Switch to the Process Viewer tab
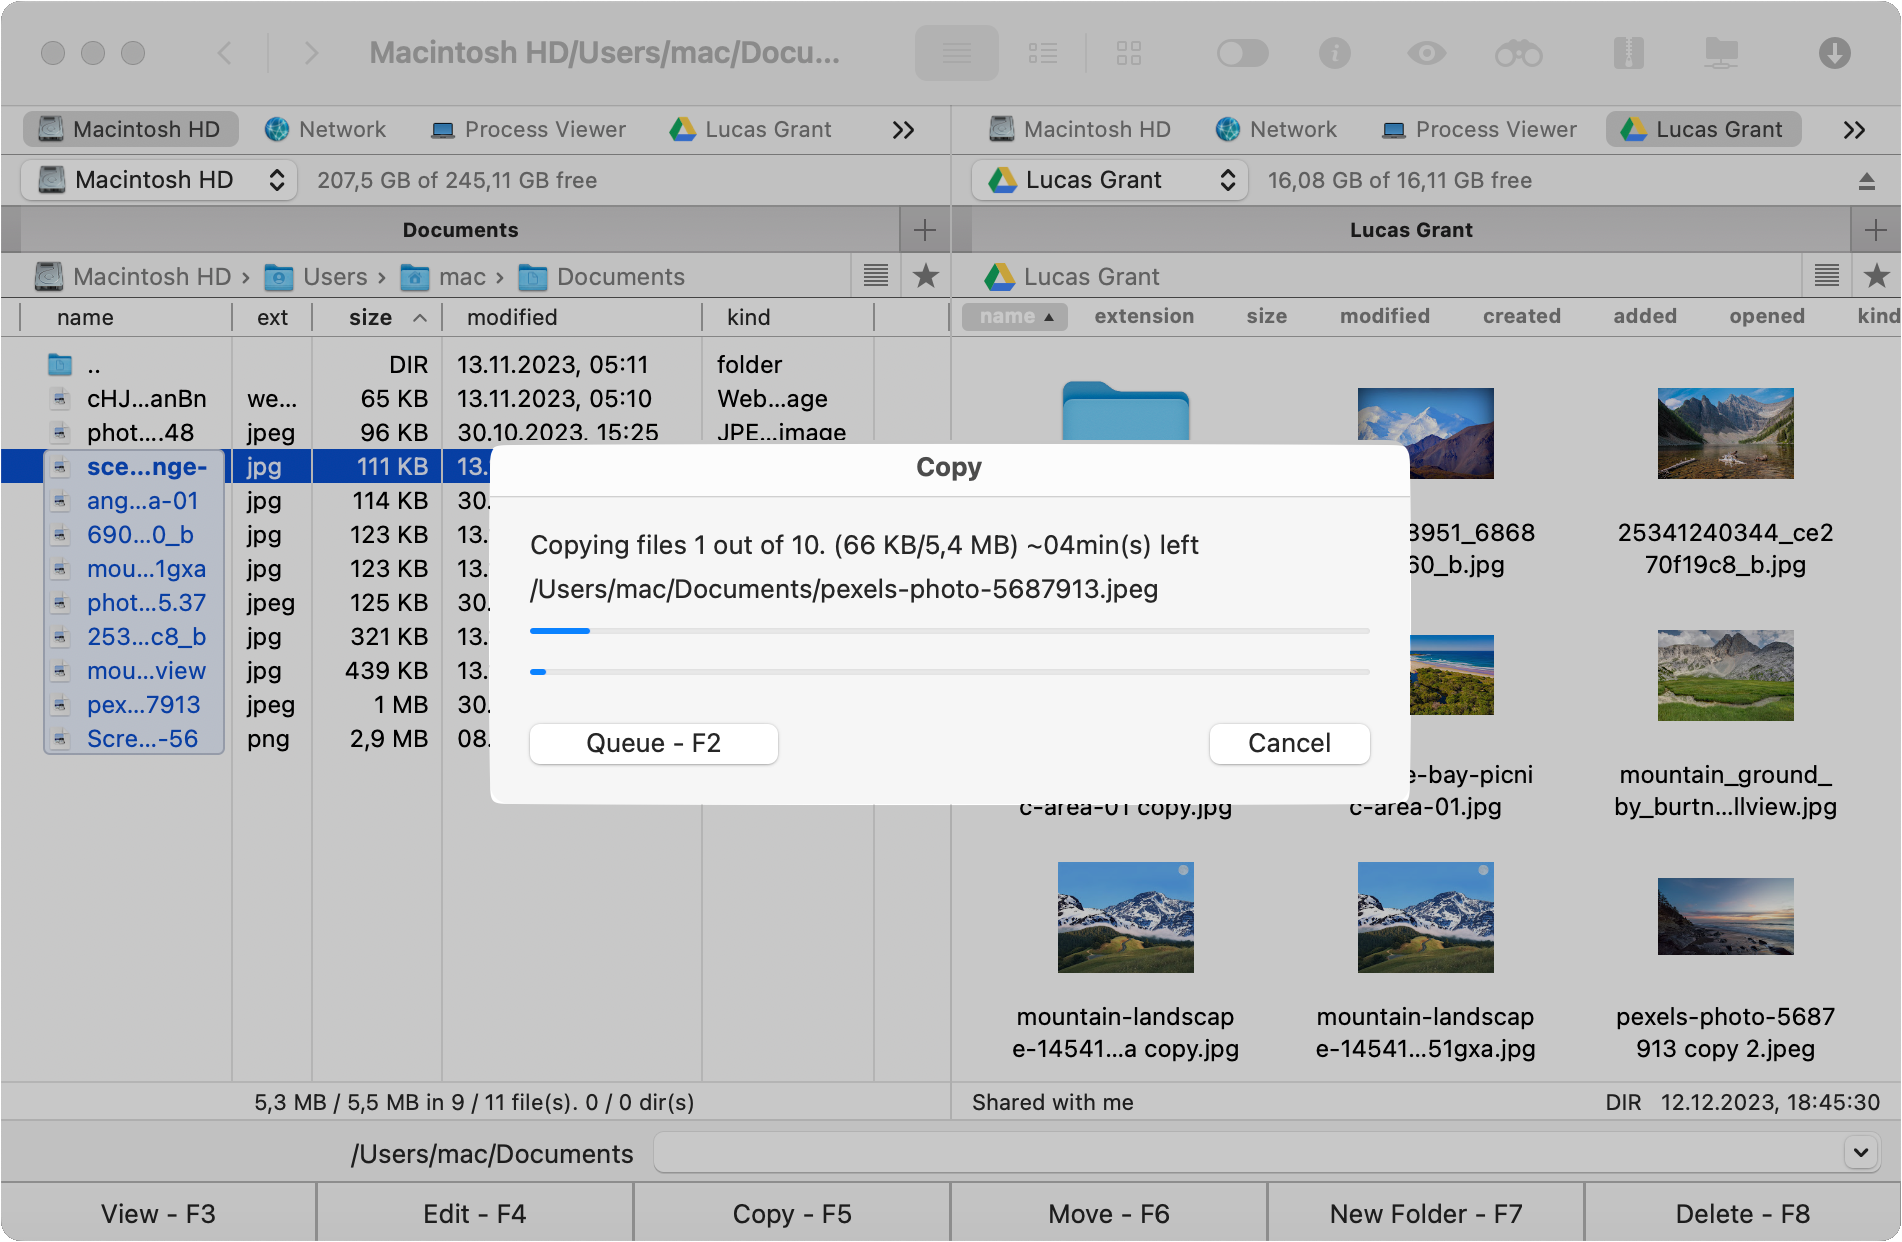Viewport: 1902px width, 1242px height. point(528,129)
